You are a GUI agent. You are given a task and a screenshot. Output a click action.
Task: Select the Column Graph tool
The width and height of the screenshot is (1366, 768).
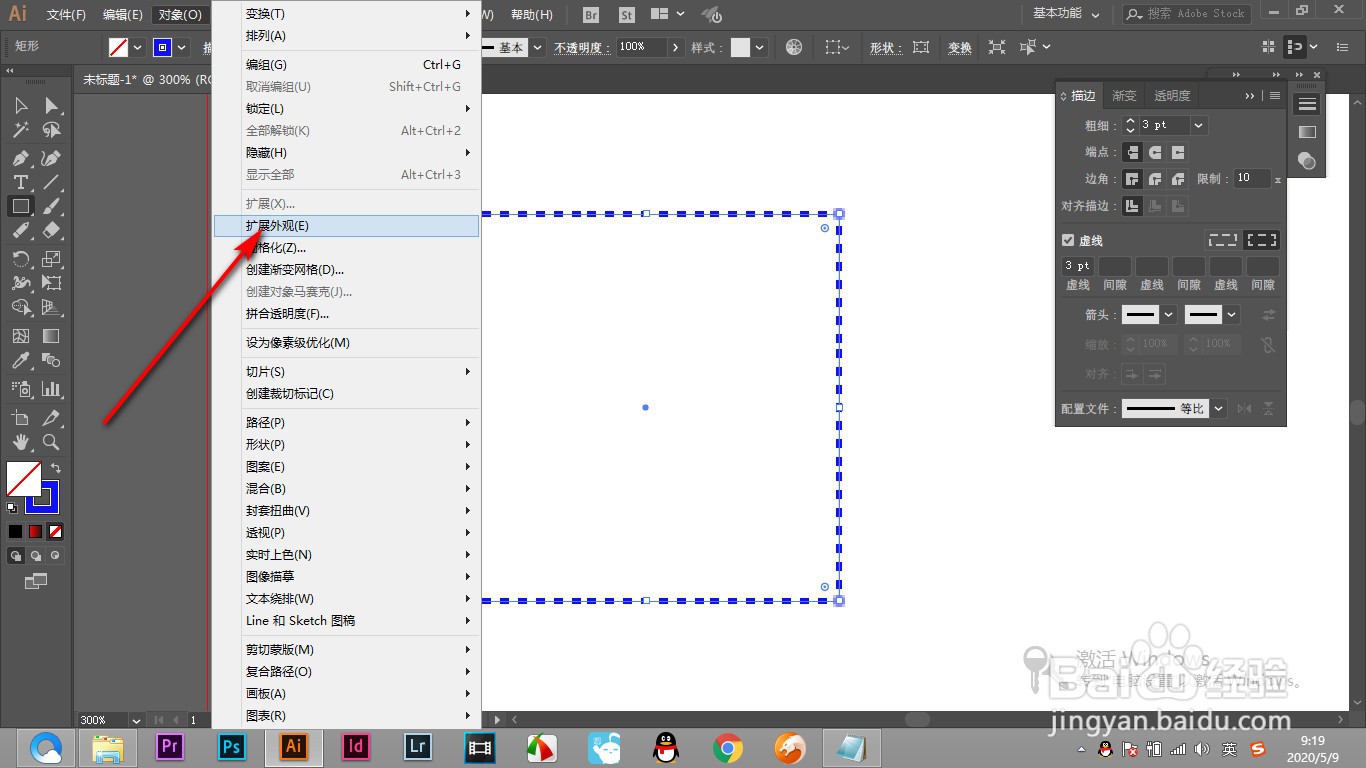pyautogui.click(x=51, y=389)
